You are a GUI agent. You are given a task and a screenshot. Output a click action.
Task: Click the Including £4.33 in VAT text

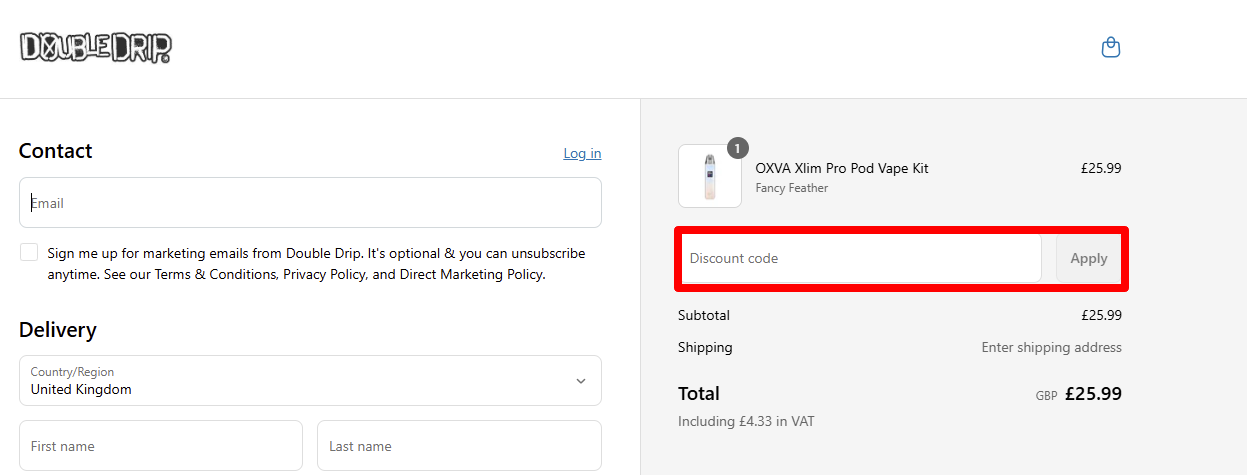tap(746, 421)
